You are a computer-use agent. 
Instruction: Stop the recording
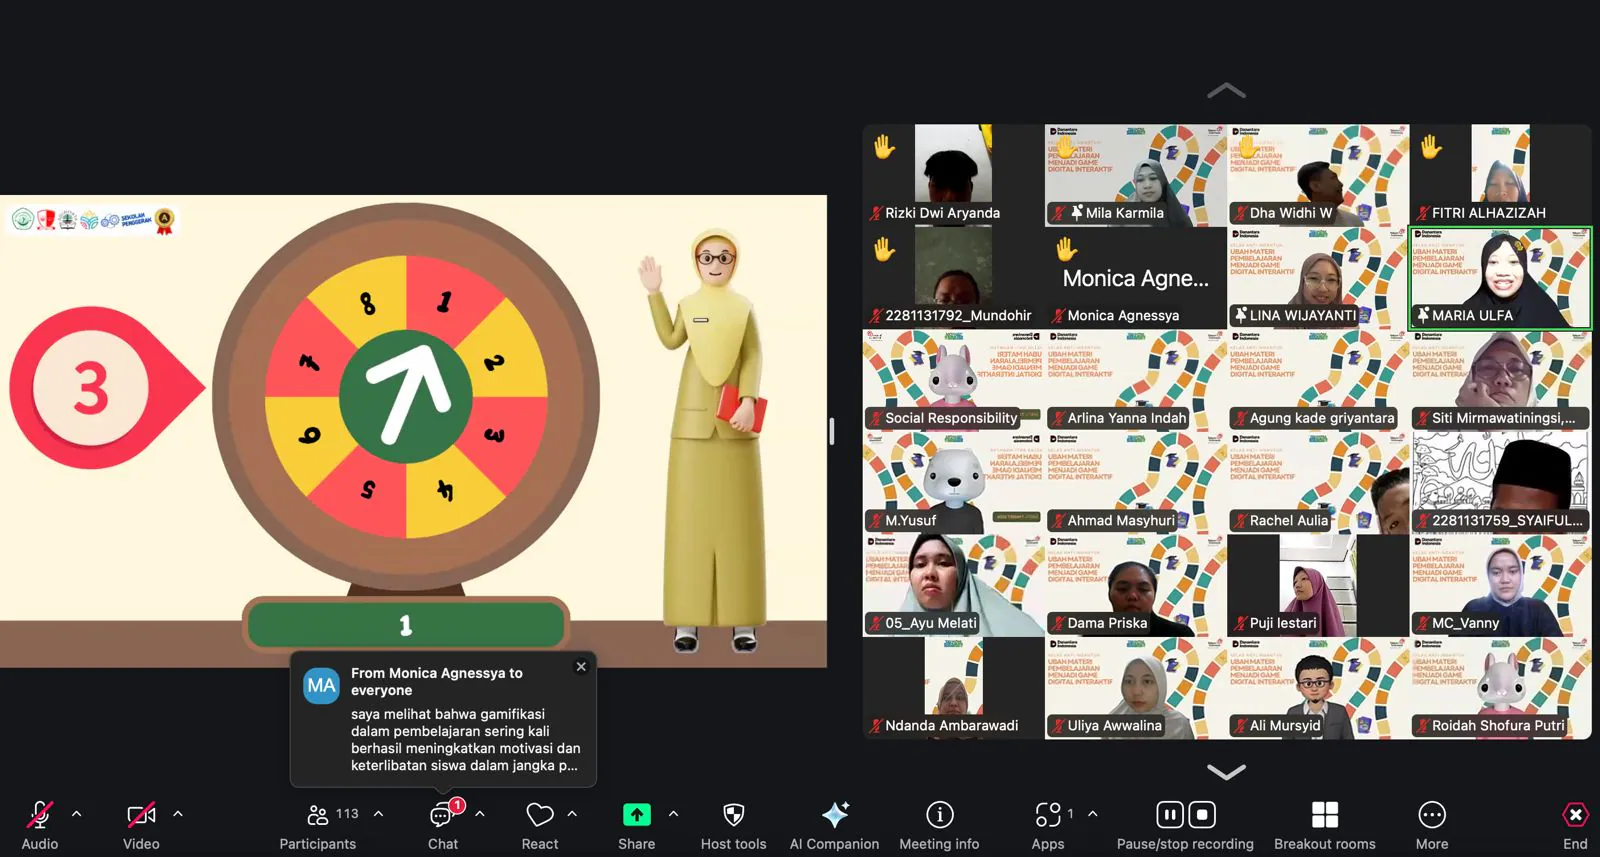pos(1202,815)
